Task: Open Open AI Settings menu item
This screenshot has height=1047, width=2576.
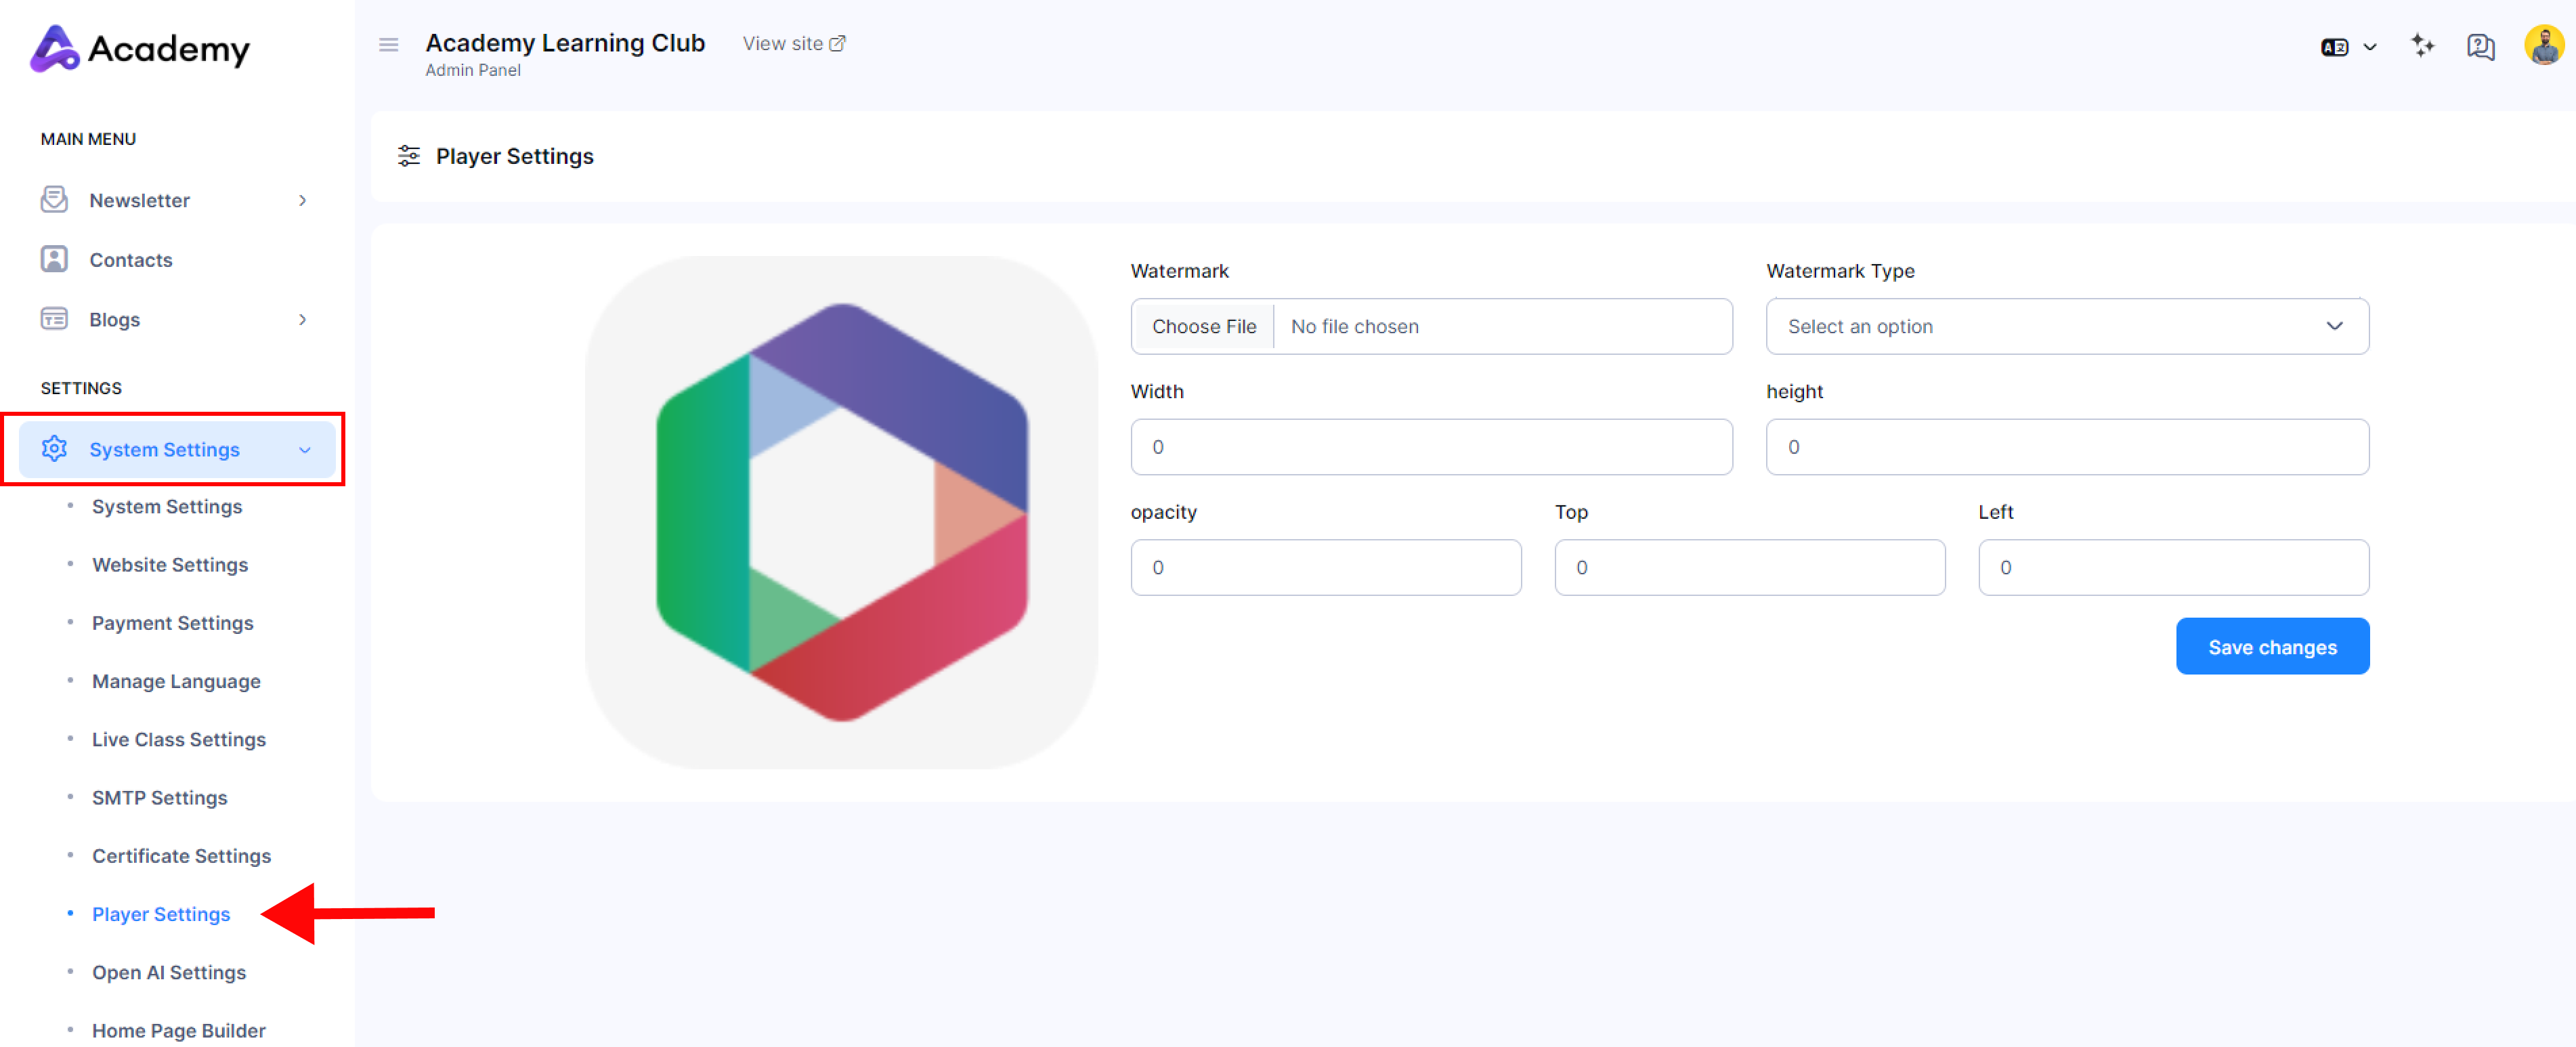Action: 168,973
